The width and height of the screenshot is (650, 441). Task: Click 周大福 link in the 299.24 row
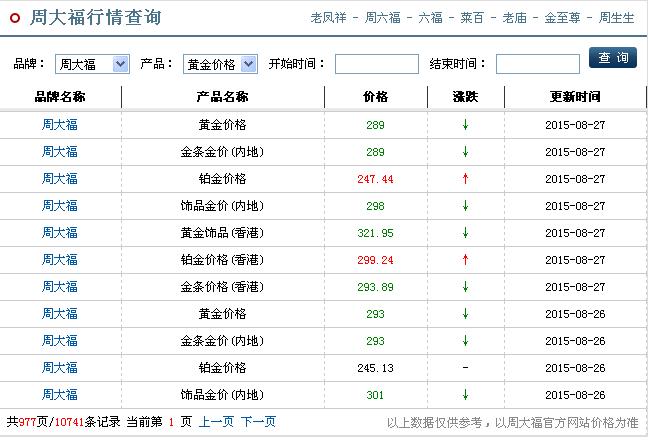(60, 259)
